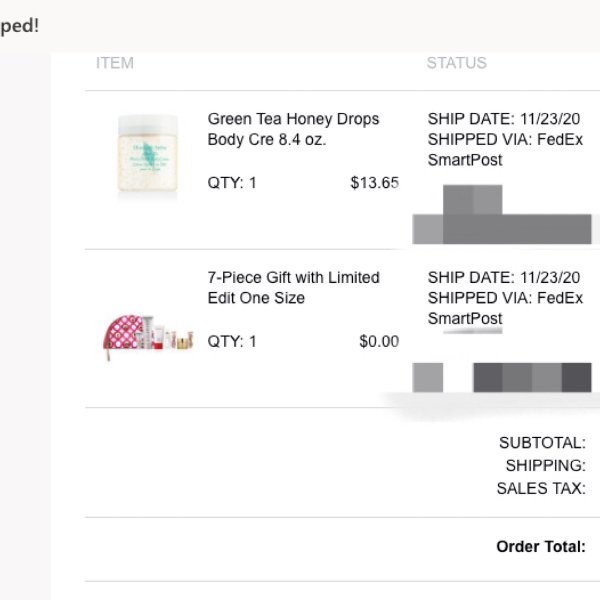The width and height of the screenshot is (600, 600).
Task: Click the blurred tracking number under gift item
Action: [x=502, y=377]
